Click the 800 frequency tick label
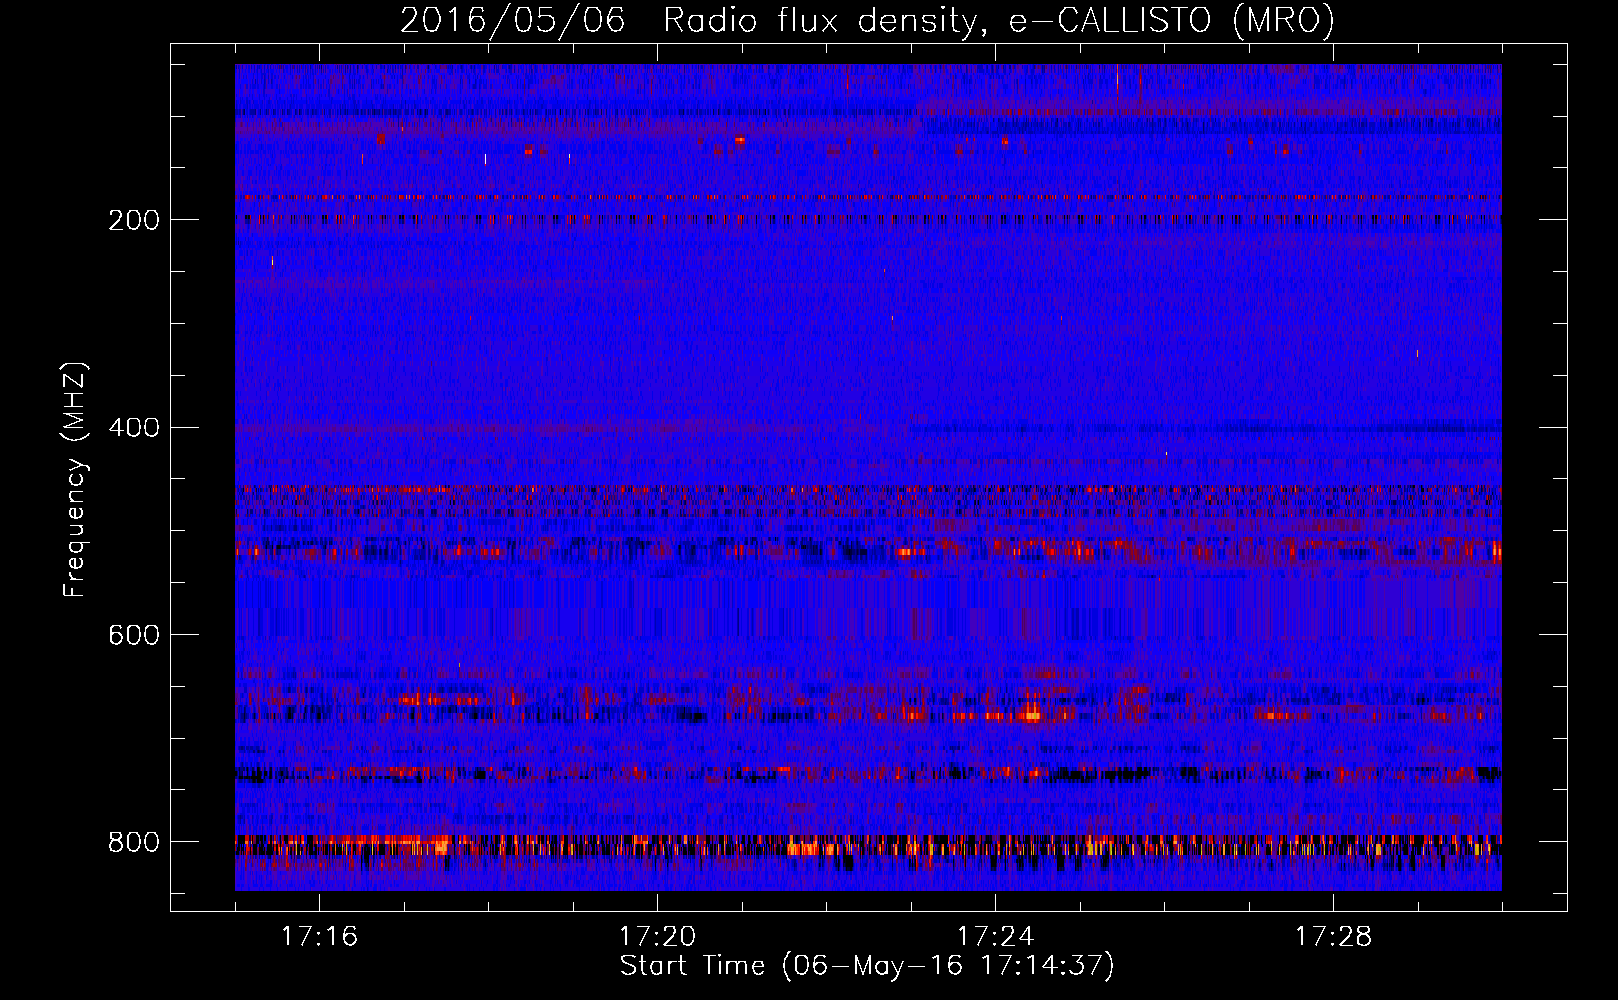This screenshot has height=1000, width=1618. 134,842
